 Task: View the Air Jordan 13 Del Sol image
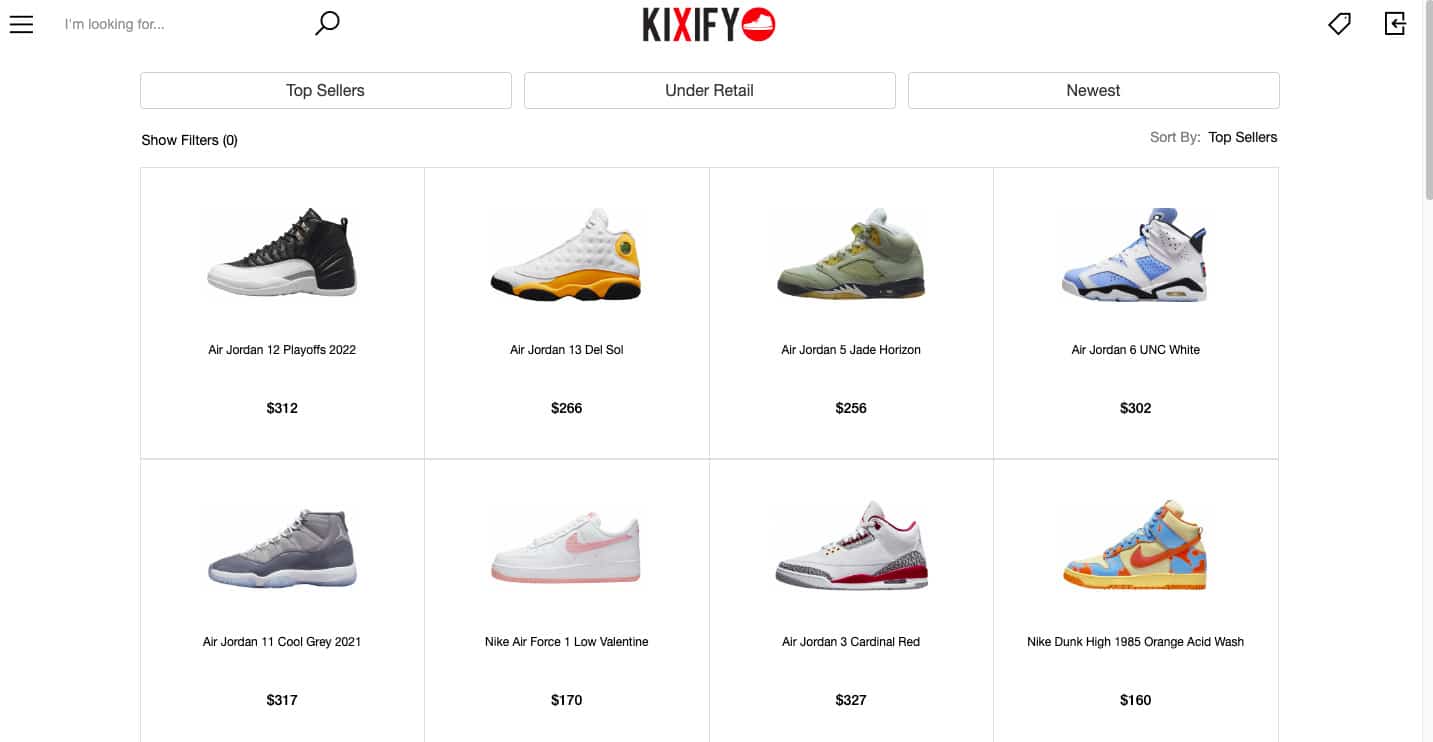(566, 255)
